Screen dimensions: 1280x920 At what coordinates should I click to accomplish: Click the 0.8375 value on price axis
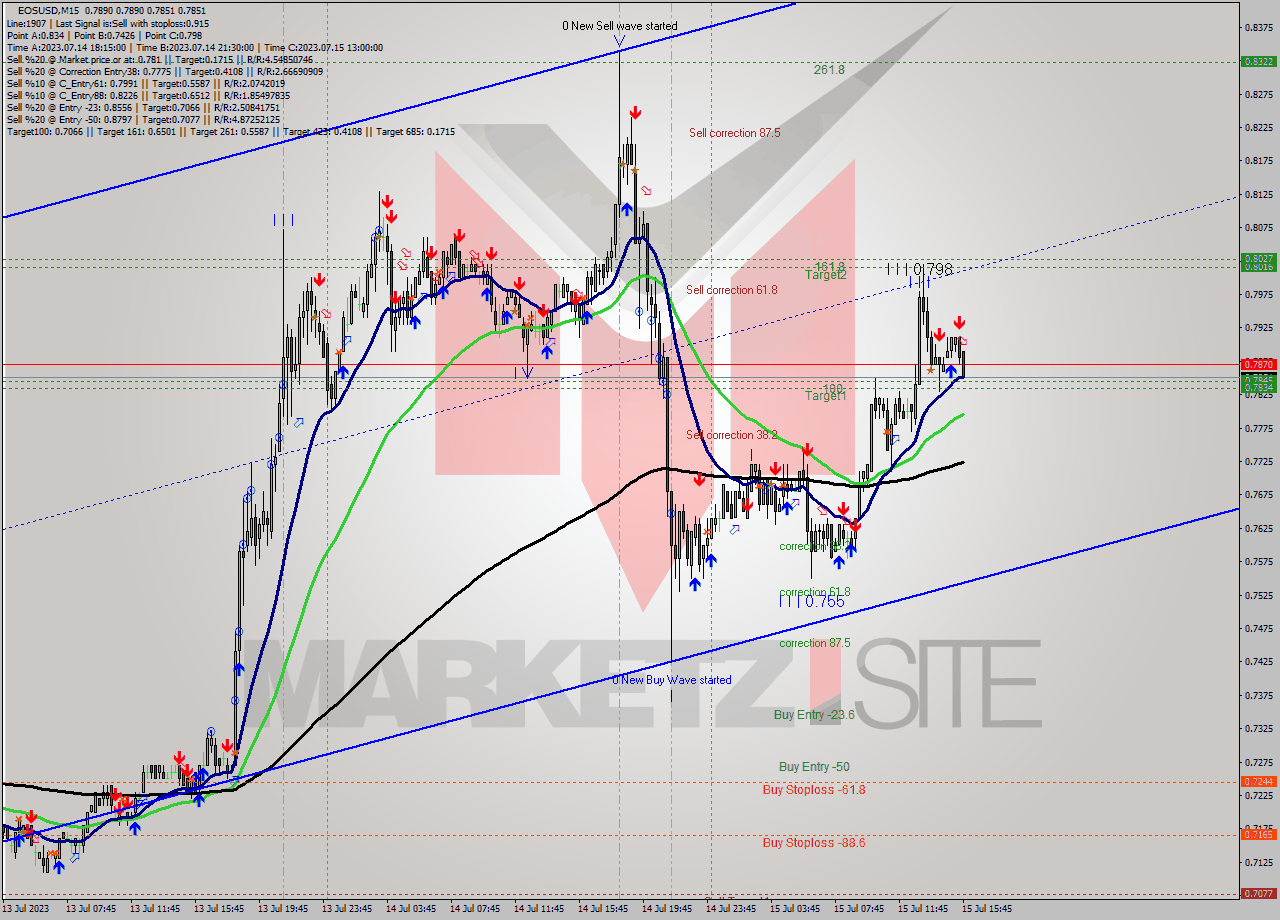1259,28
